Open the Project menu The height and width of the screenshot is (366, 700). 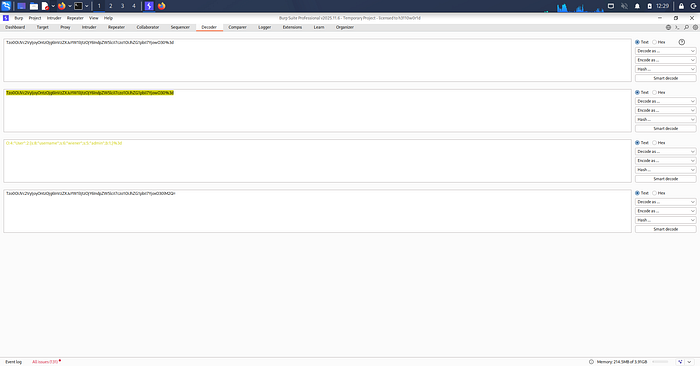[35, 18]
